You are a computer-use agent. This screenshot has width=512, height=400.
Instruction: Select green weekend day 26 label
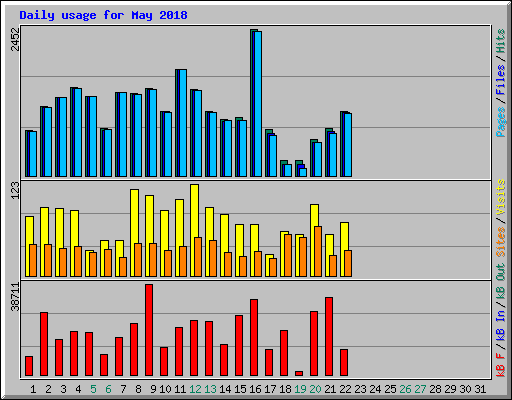point(405,389)
